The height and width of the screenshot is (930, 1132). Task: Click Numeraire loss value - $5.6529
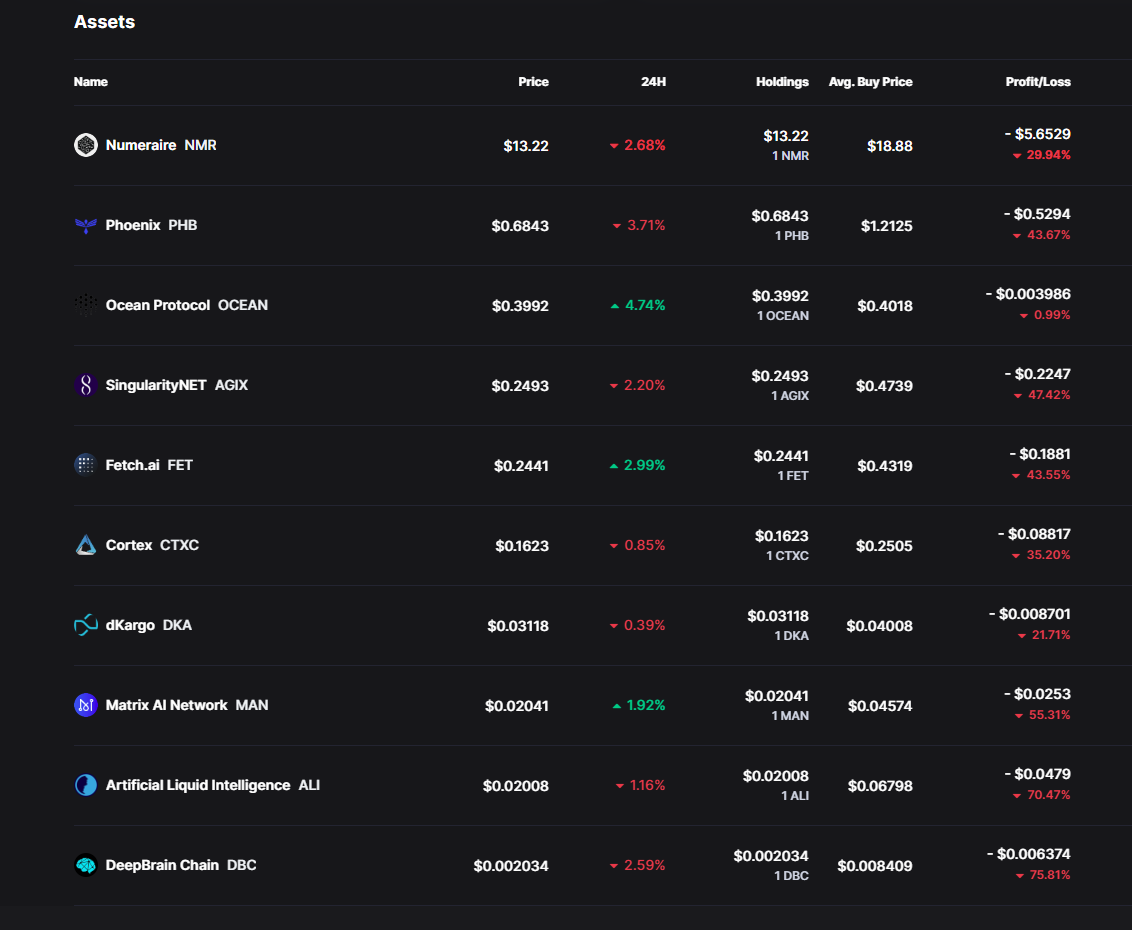tap(1037, 134)
